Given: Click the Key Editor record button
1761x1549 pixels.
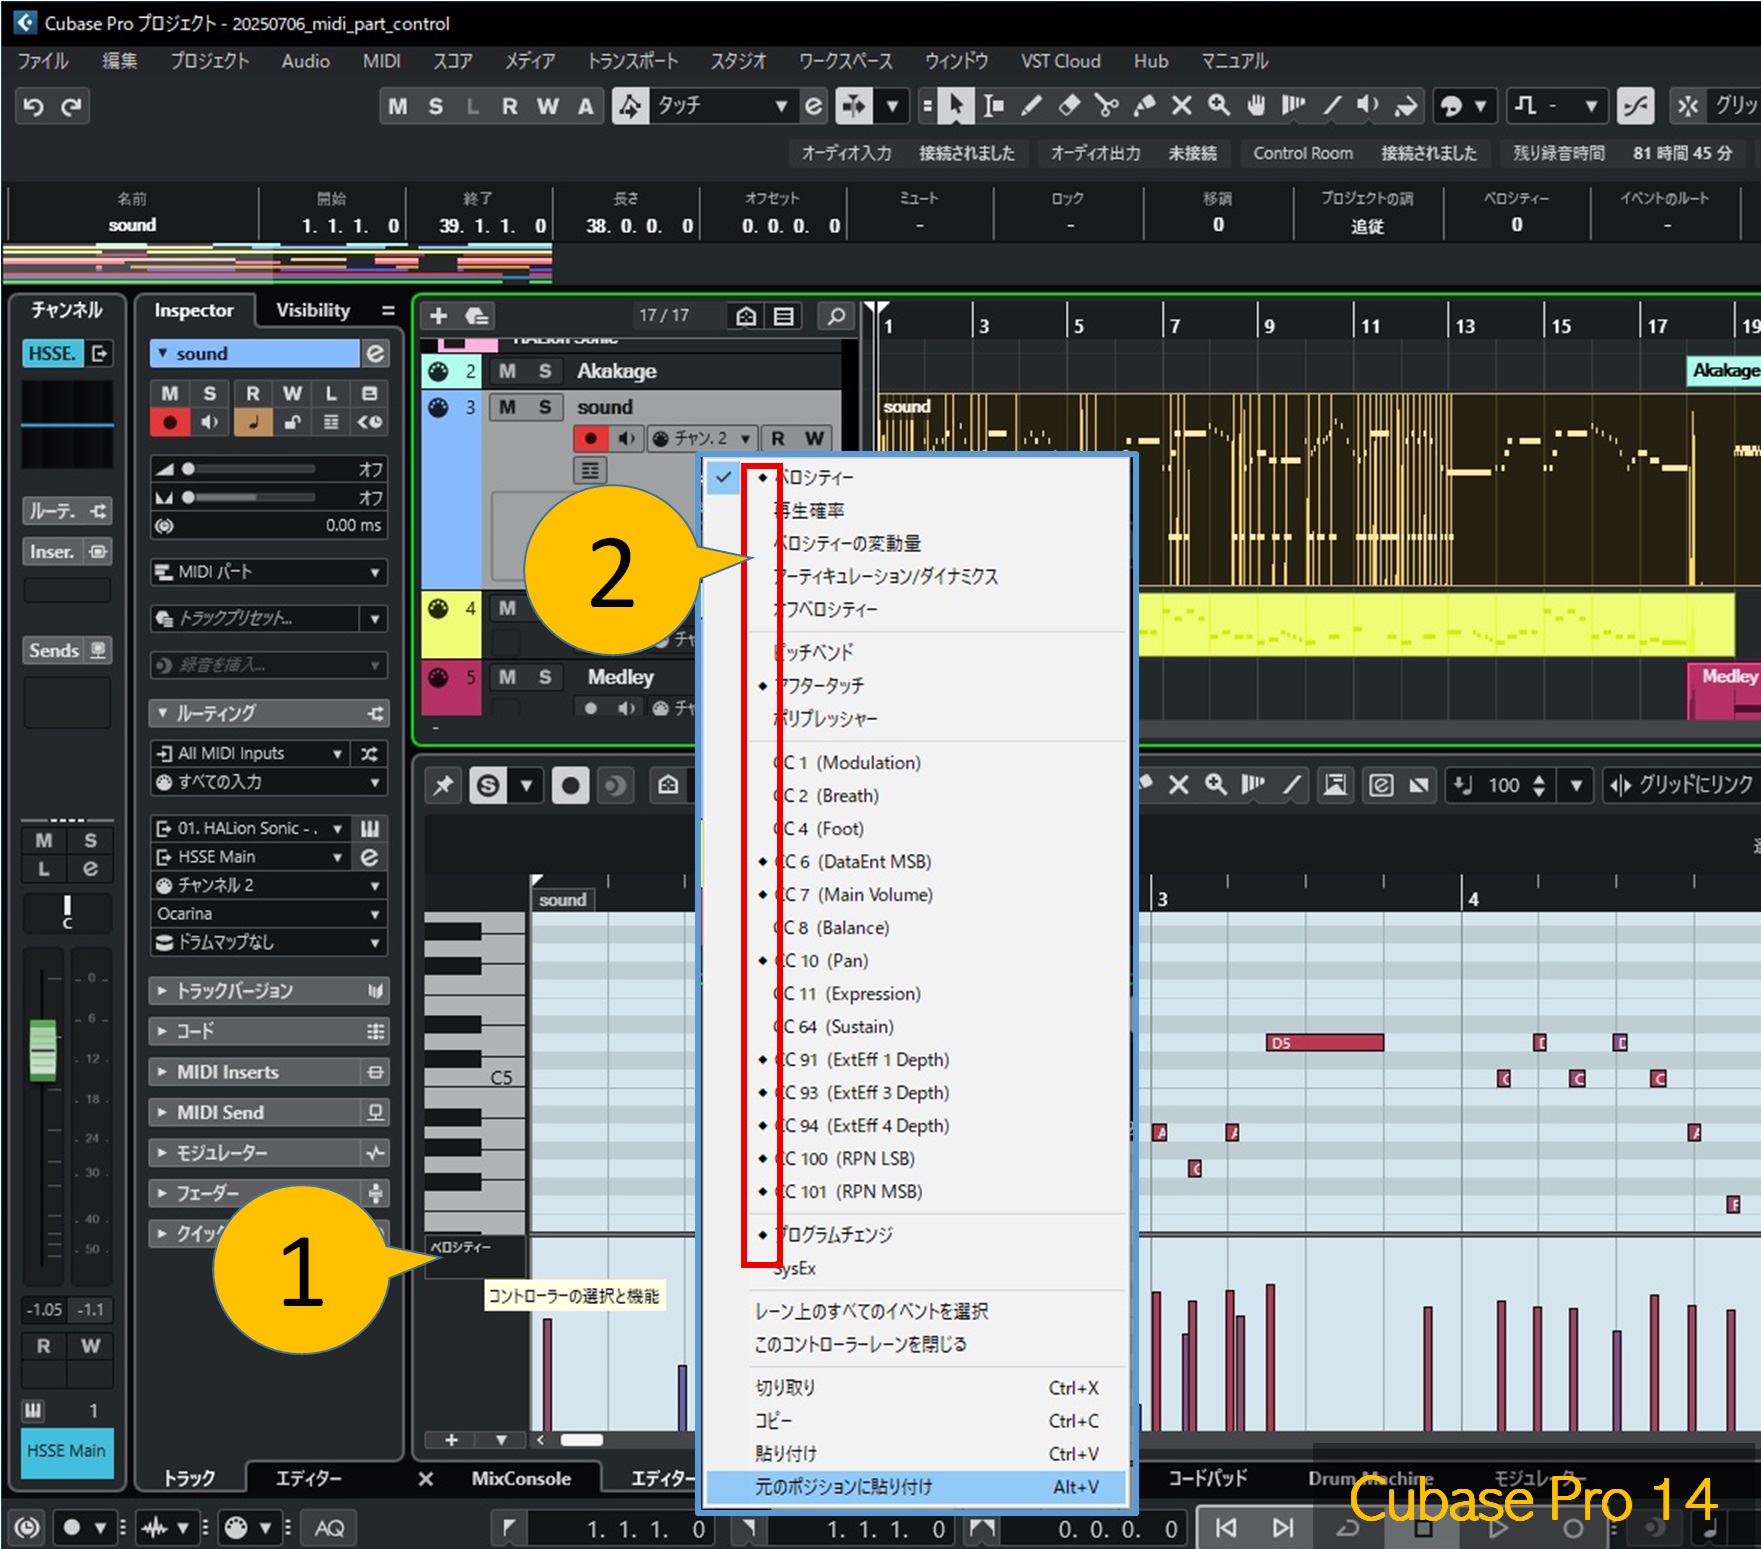Looking at the screenshot, I should pos(571,786).
